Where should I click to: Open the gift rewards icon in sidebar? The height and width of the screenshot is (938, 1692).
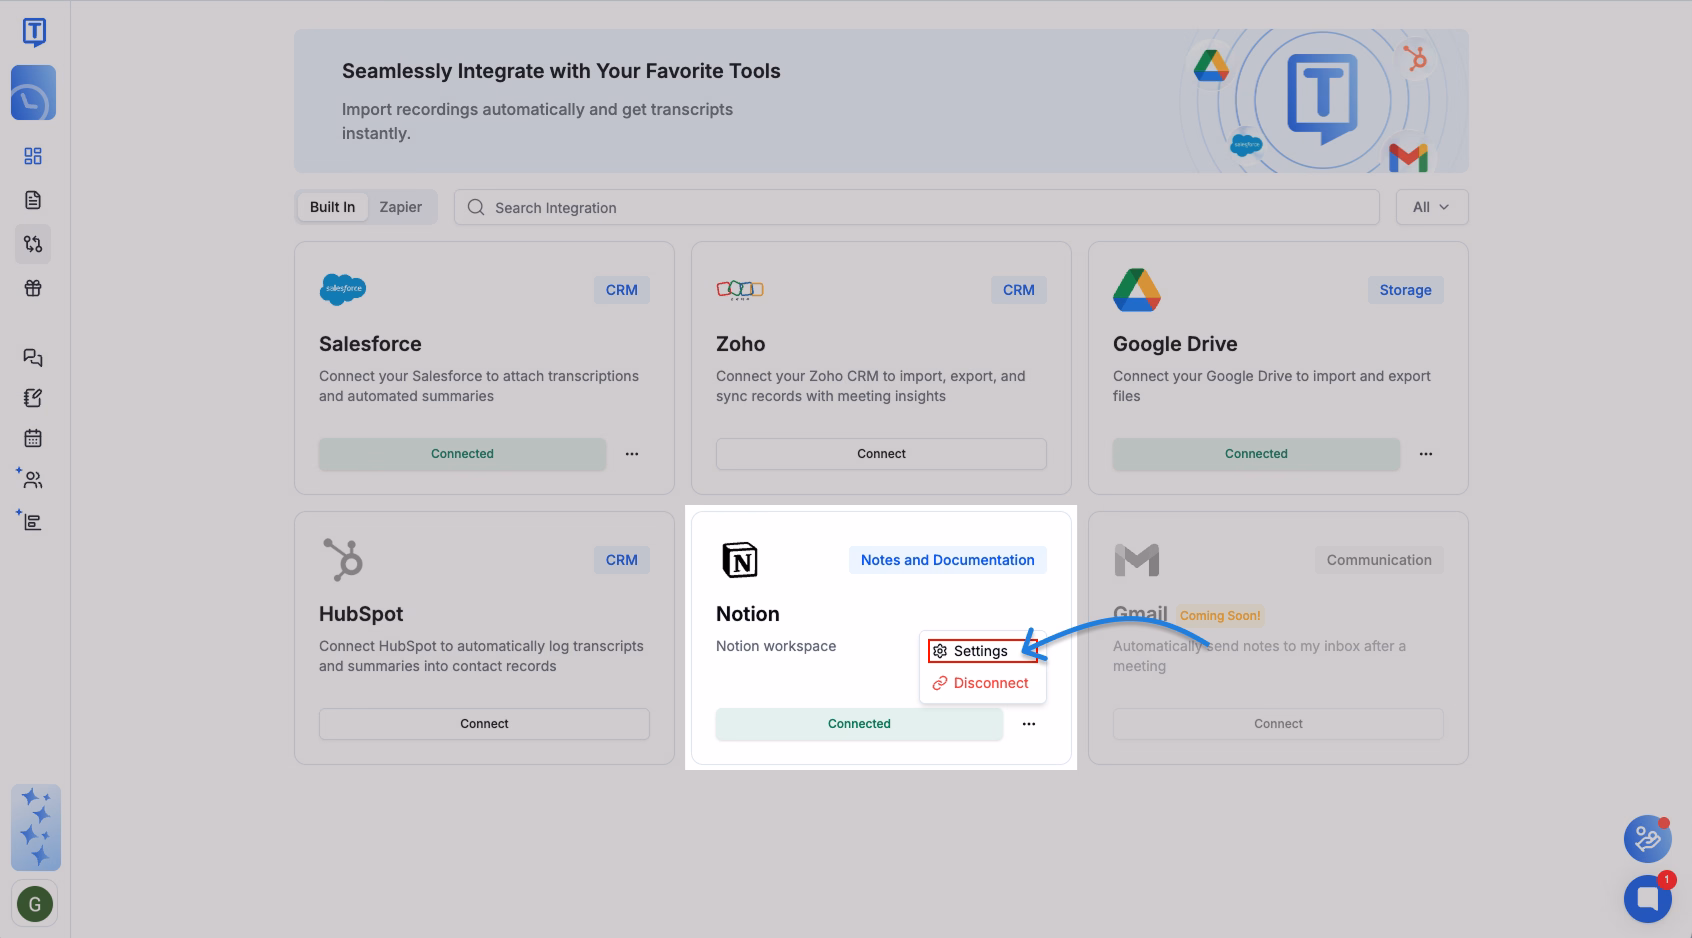[33, 288]
